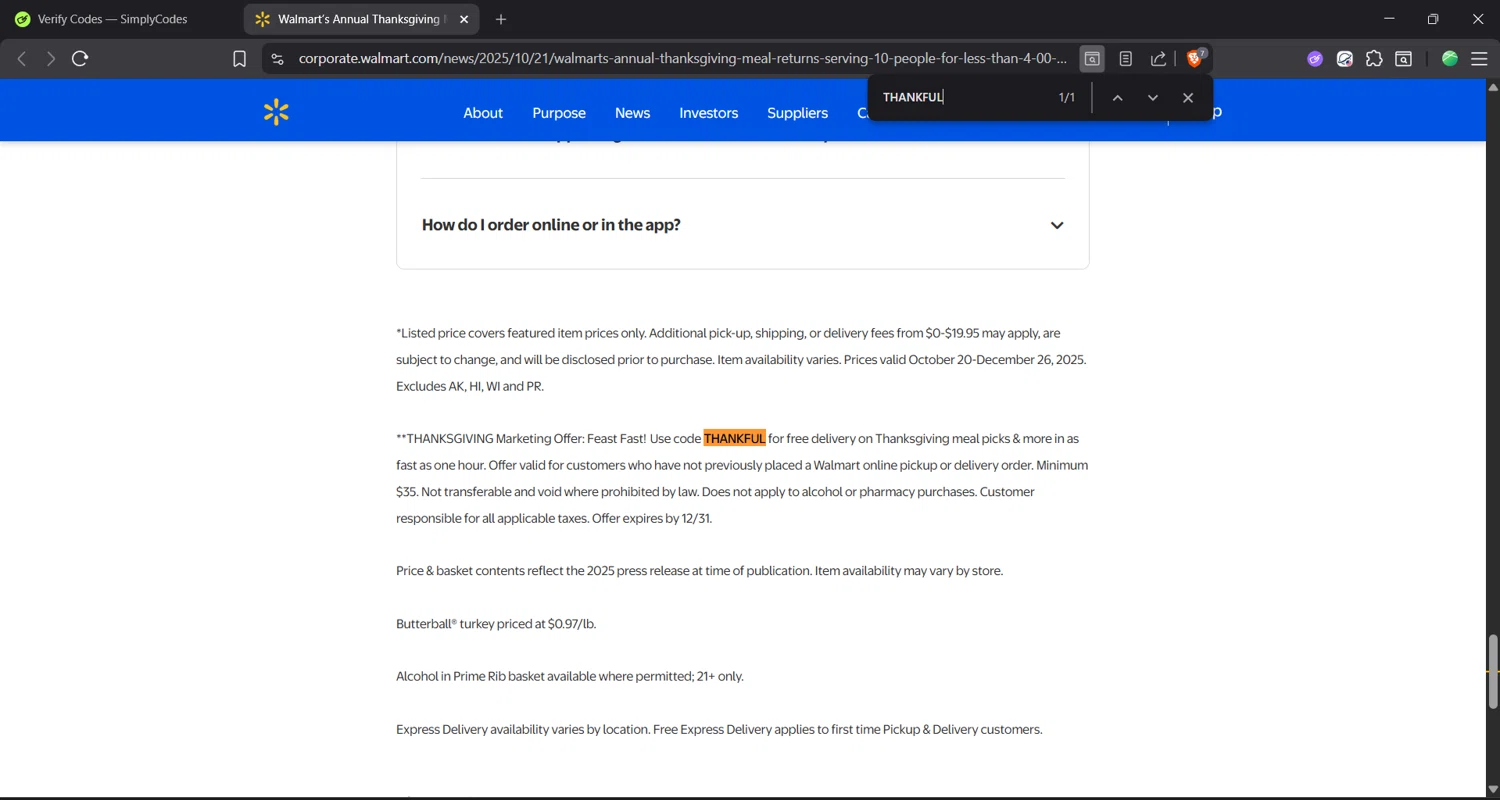Viewport: 1500px width, 800px height.
Task: Go to previous find match
Action: (1118, 98)
